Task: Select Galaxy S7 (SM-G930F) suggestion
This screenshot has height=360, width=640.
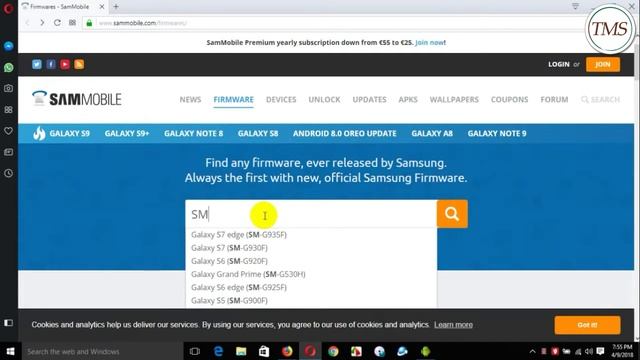Action: click(311, 248)
